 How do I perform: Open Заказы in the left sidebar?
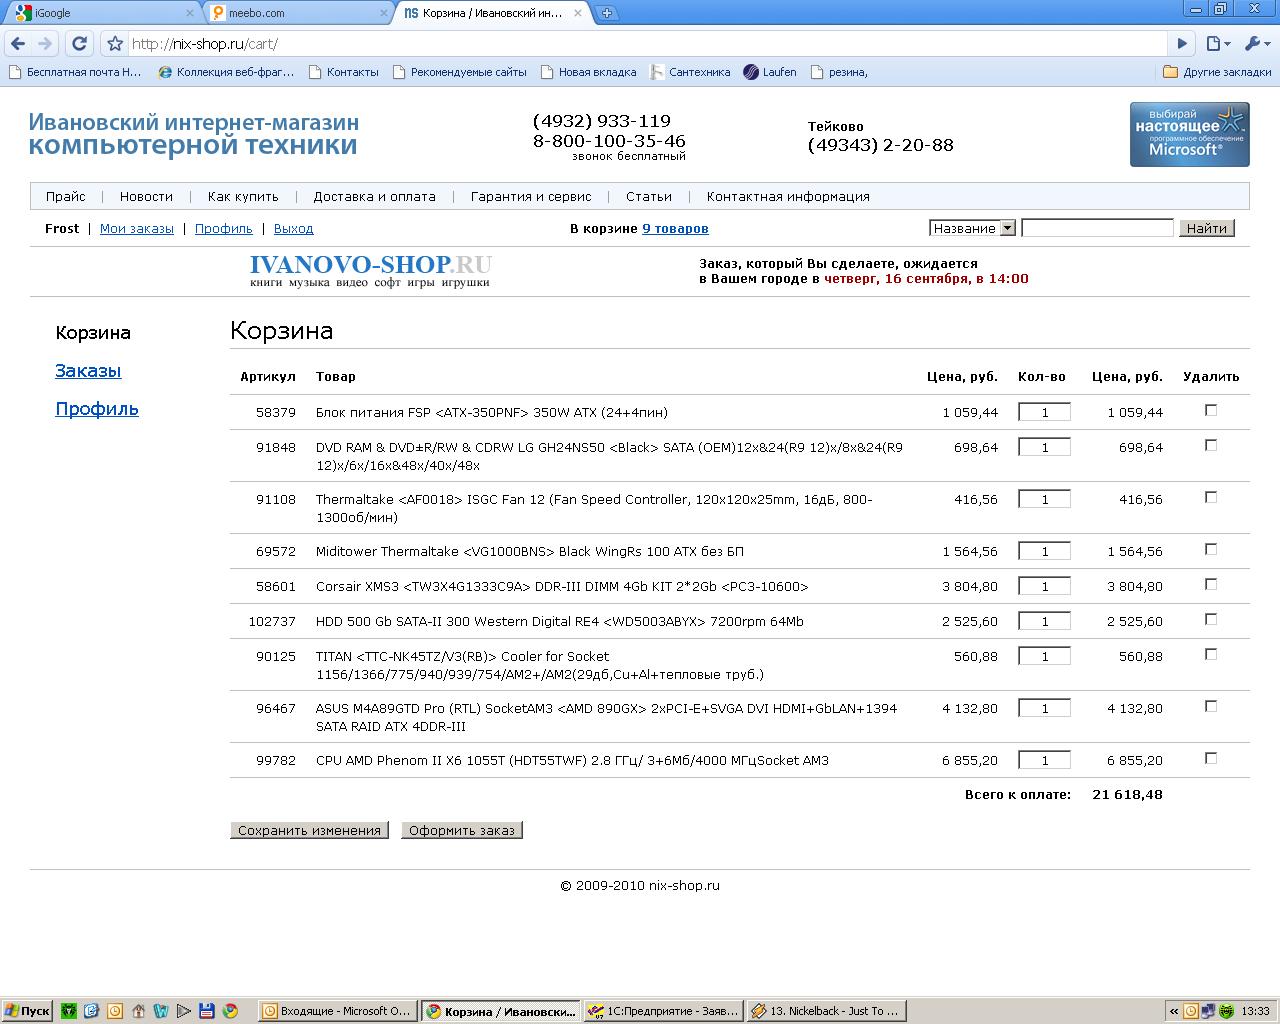[x=88, y=371]
